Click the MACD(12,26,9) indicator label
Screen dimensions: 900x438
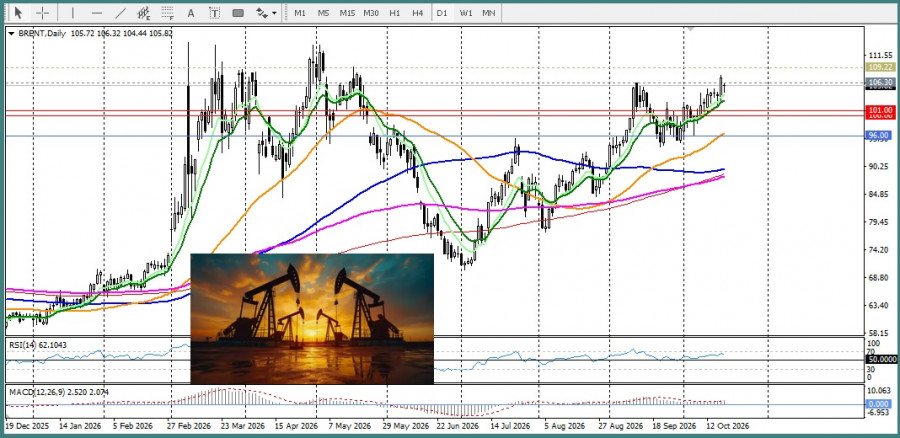click(x=59, y=392)
